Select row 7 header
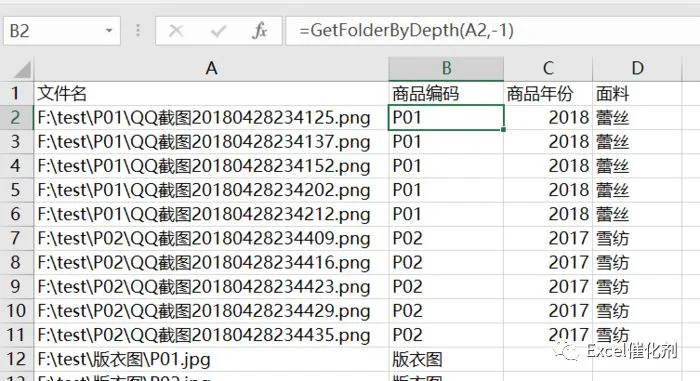The height and width of the screenshot is (381, 700). click(17, 238)
